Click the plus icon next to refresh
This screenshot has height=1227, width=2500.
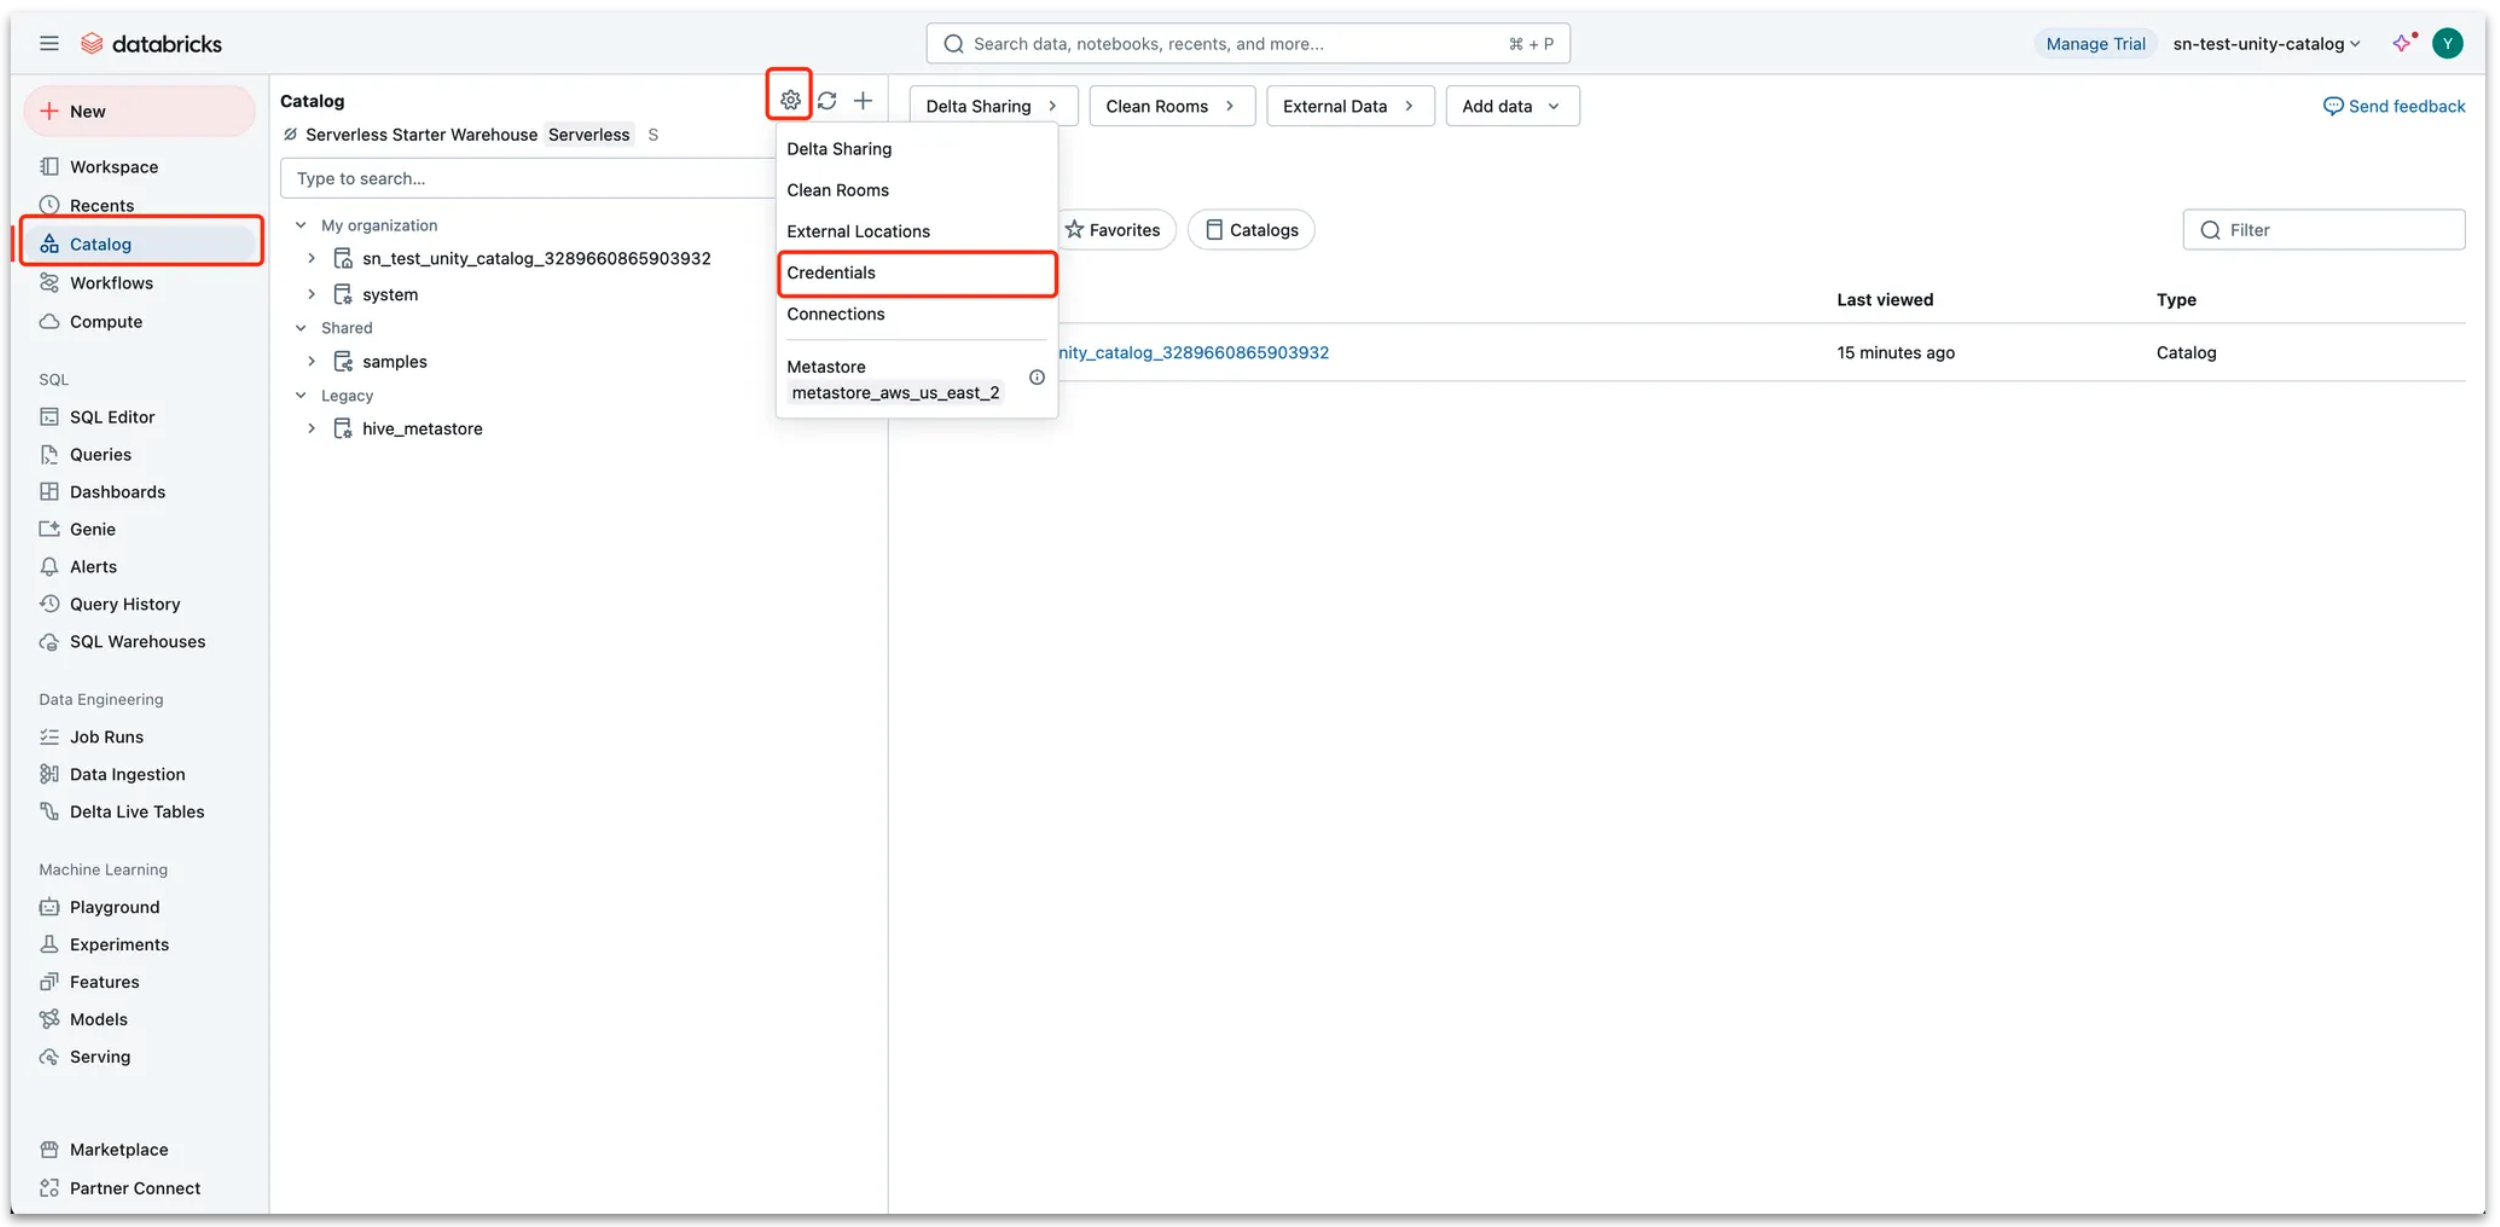point(863,100)
